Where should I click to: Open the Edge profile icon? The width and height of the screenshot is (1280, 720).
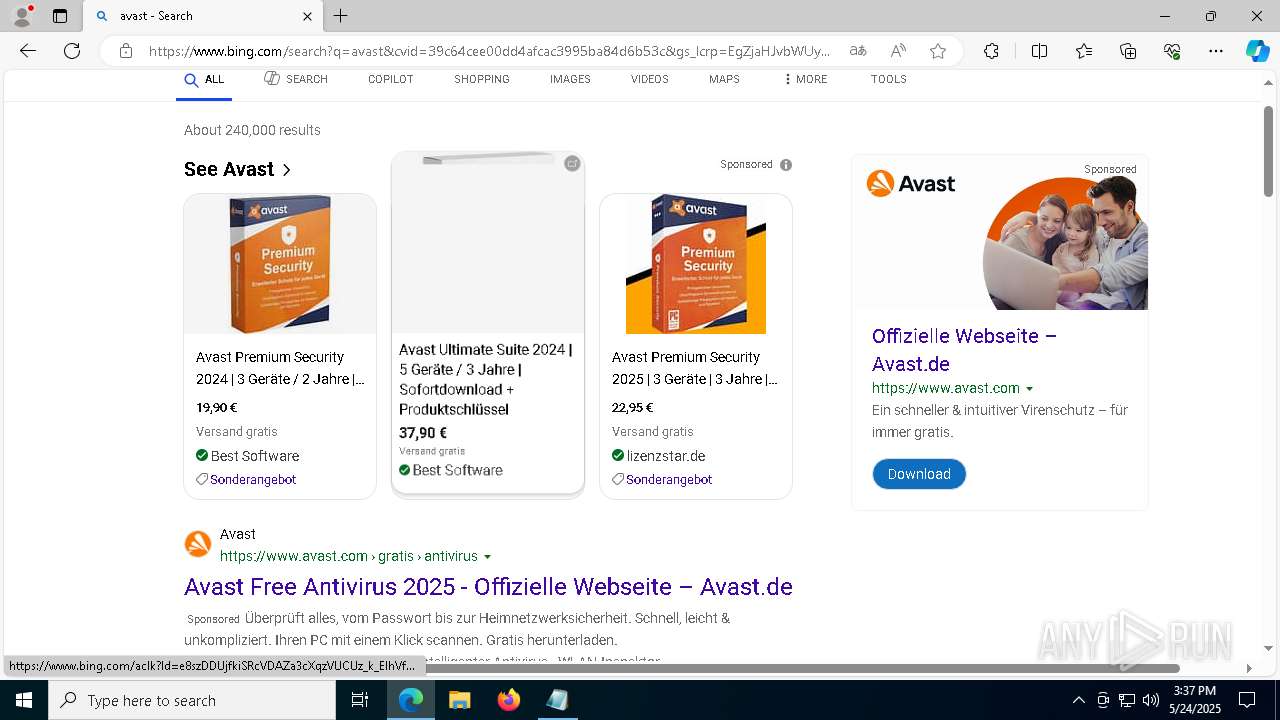point(21,15)
